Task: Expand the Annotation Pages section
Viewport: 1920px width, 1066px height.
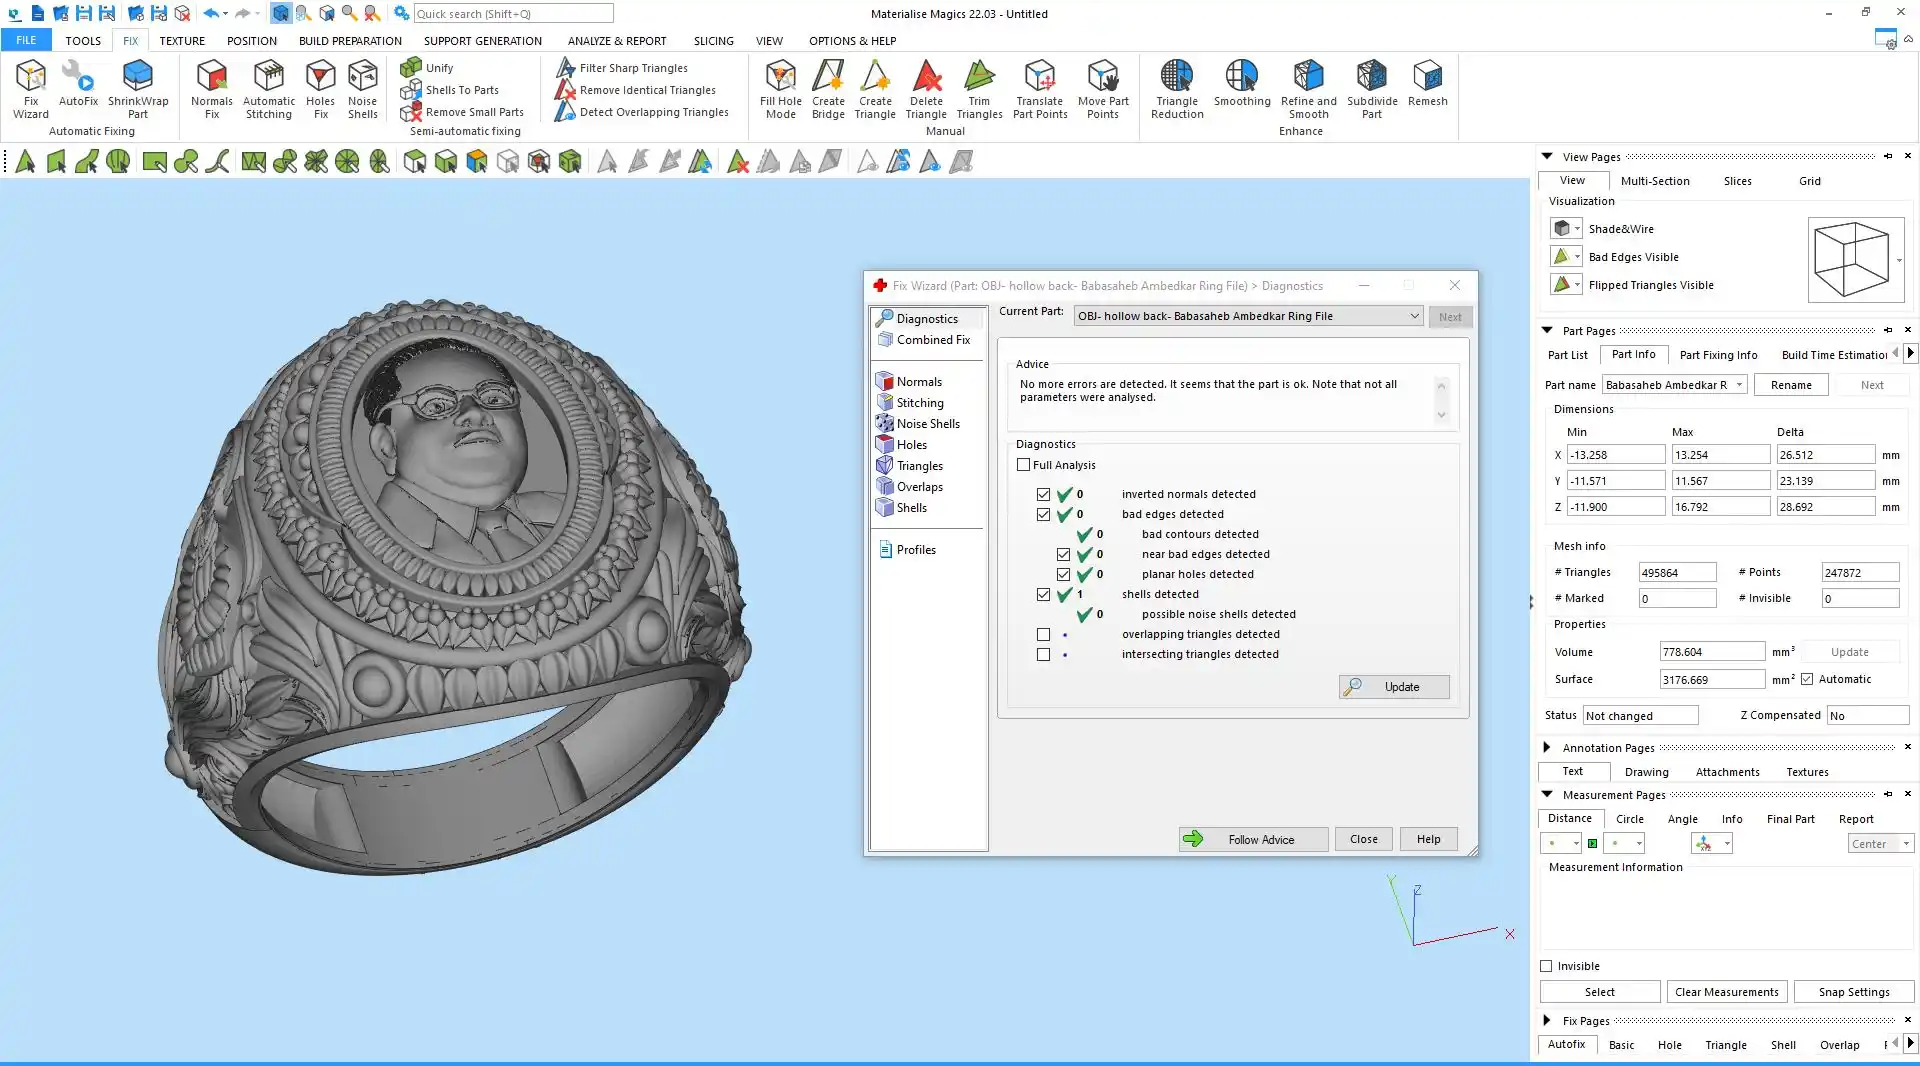Action: pyautogui.click(x=1547, y=748)
